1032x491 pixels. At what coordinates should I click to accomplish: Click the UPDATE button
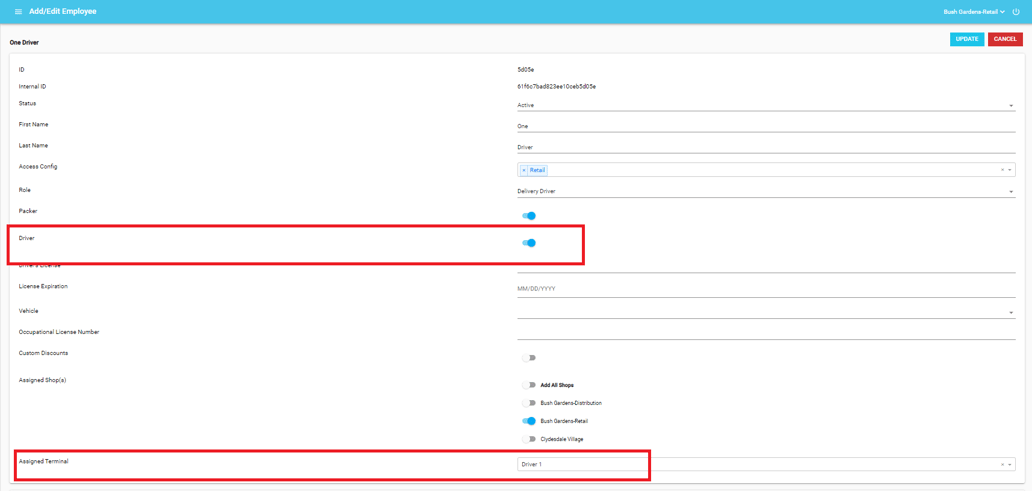pyautogui.click(x=966, y=39)
